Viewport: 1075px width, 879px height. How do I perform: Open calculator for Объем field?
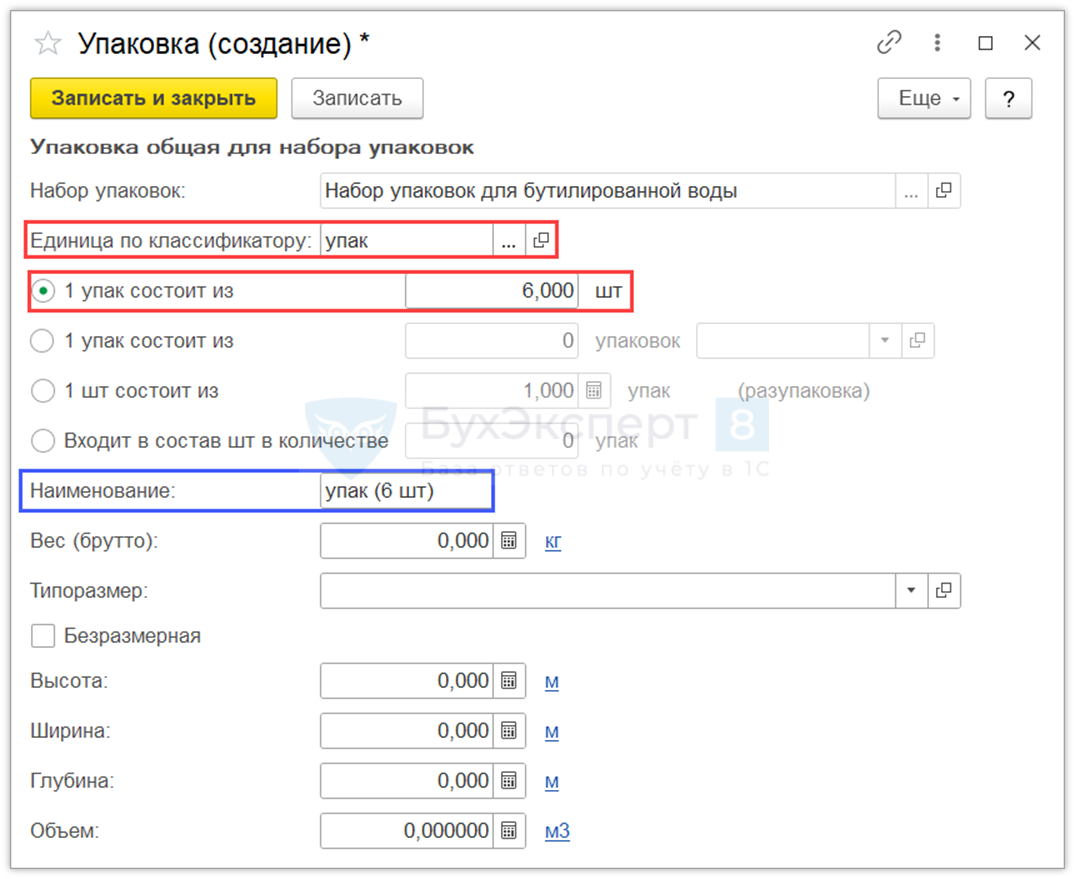click(509, 831)
